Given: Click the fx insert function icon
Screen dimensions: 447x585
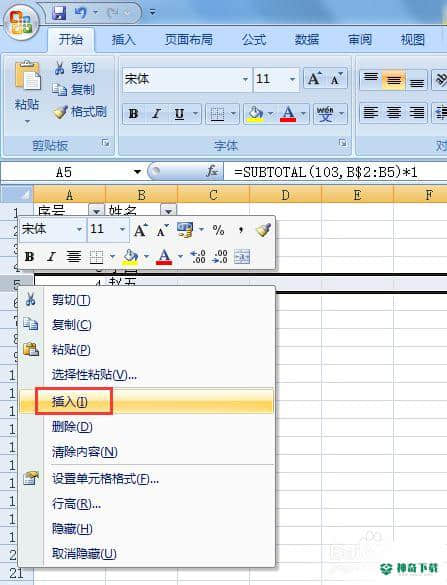Looking at the screenshot, I should point(212,172).
